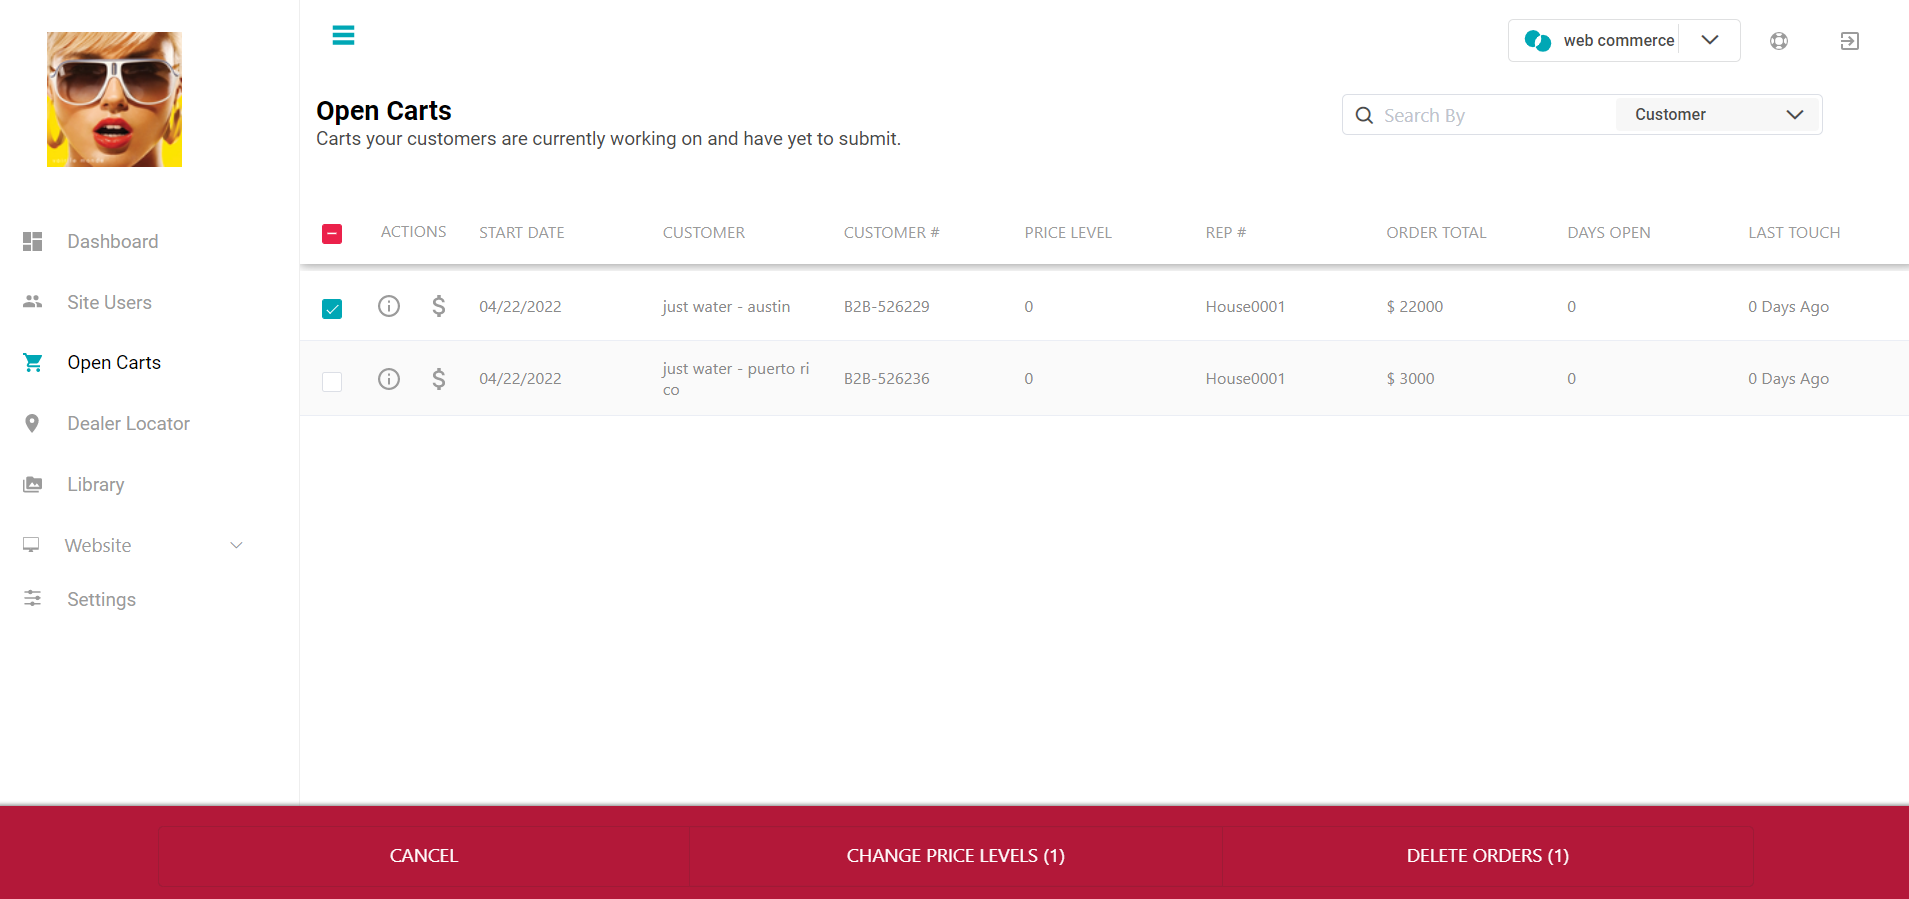Open Site Users in the sidebar
Screen dimensions: 1909x899
click(x=109, y=302)
